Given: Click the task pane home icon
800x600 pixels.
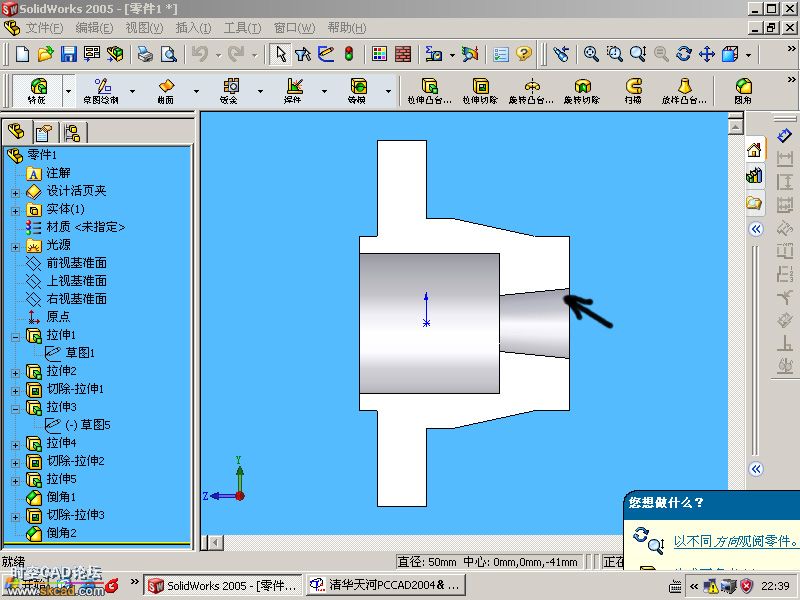Looking at the screenshot, I should 755,150.
